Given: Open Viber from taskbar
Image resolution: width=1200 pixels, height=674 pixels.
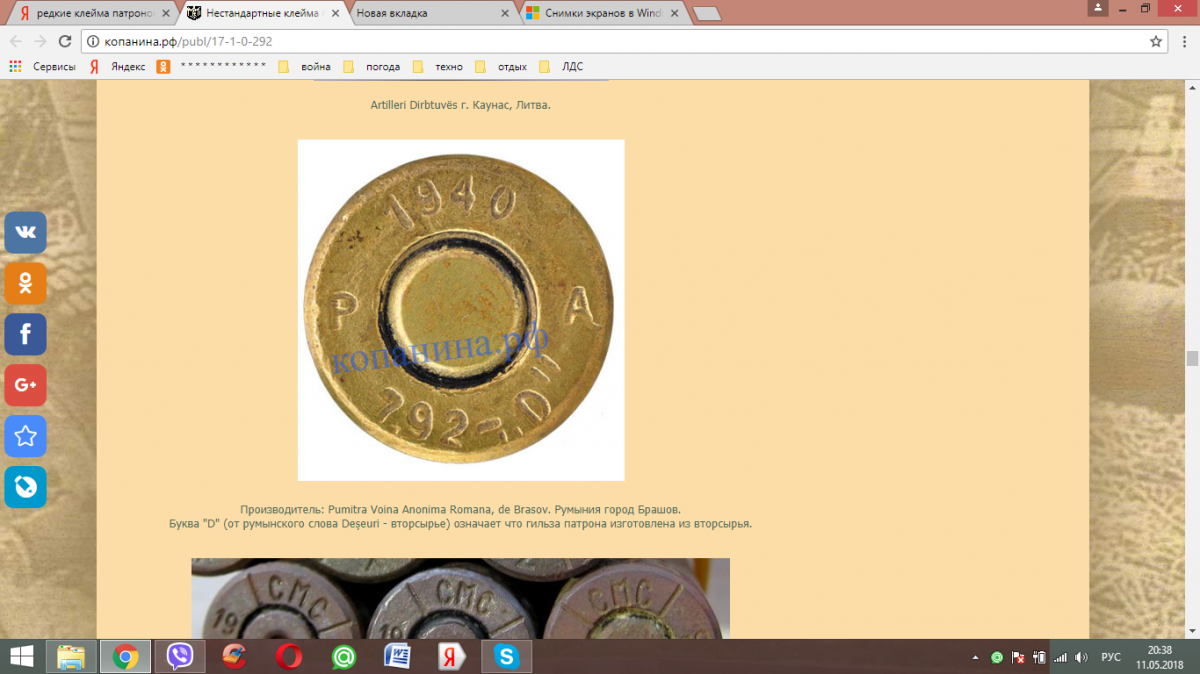Looking at the screenshot, I should click(180, 656).
